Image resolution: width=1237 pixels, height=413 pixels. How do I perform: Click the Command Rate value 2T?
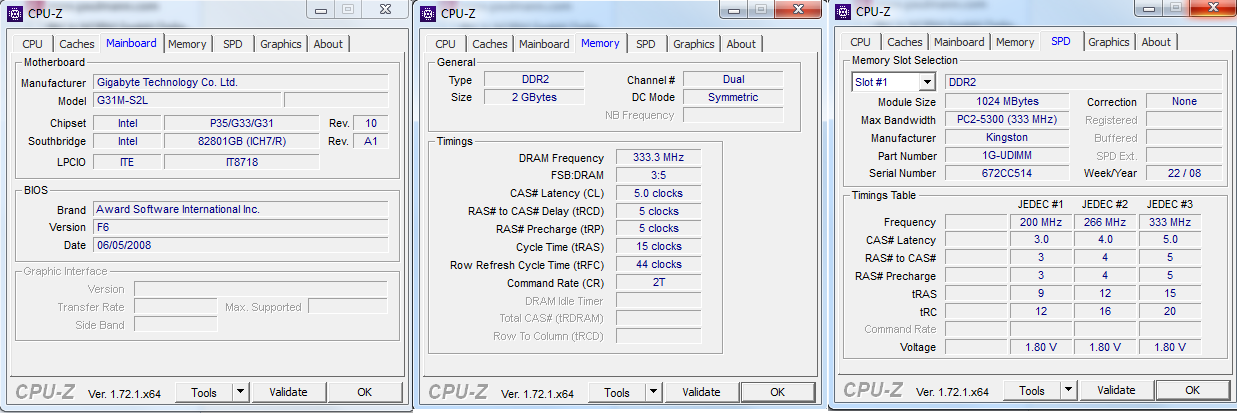point(657,282)
